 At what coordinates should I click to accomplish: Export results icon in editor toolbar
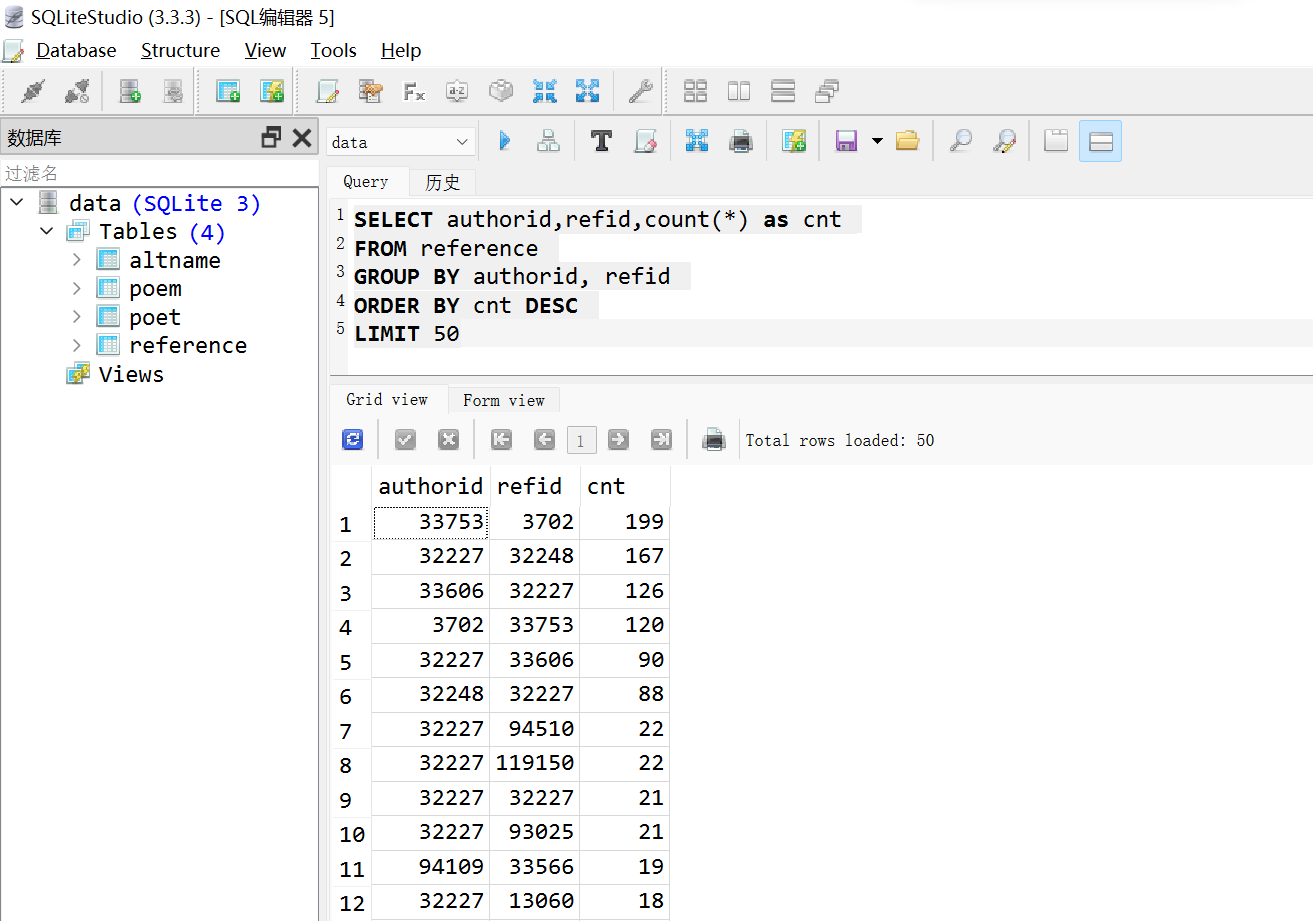point(697,141)
